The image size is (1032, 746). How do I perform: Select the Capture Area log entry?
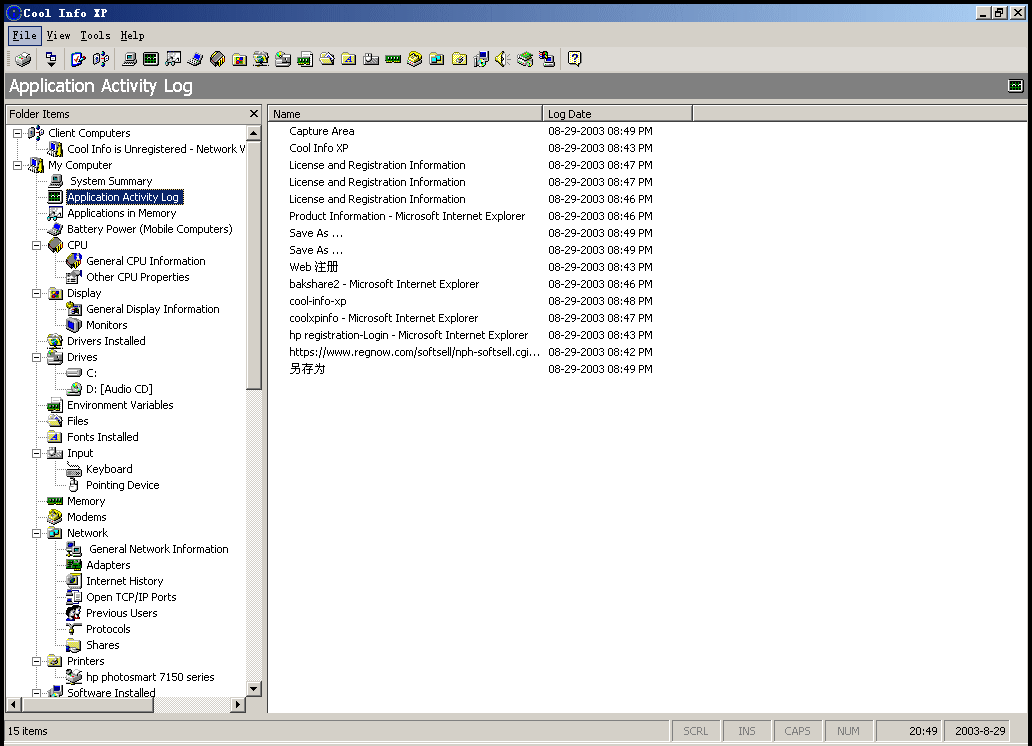(x=321, y=131)
